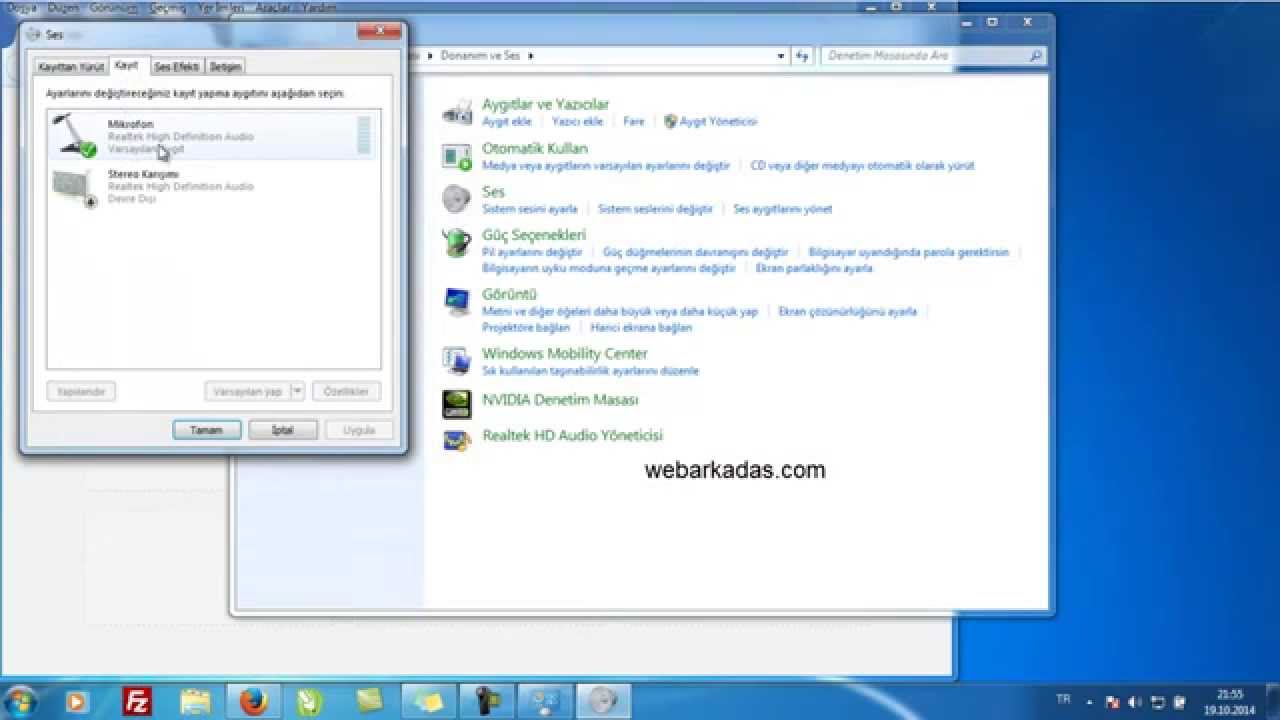Open the Sistem sesini ayarla link

[530, 209]
